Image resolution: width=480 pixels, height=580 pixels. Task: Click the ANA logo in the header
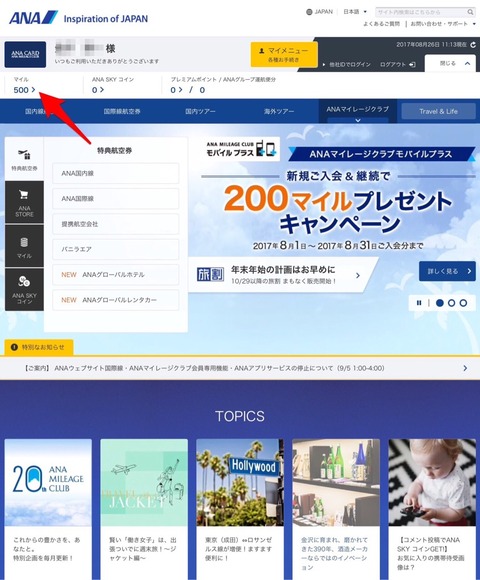[x=33, y=18]
